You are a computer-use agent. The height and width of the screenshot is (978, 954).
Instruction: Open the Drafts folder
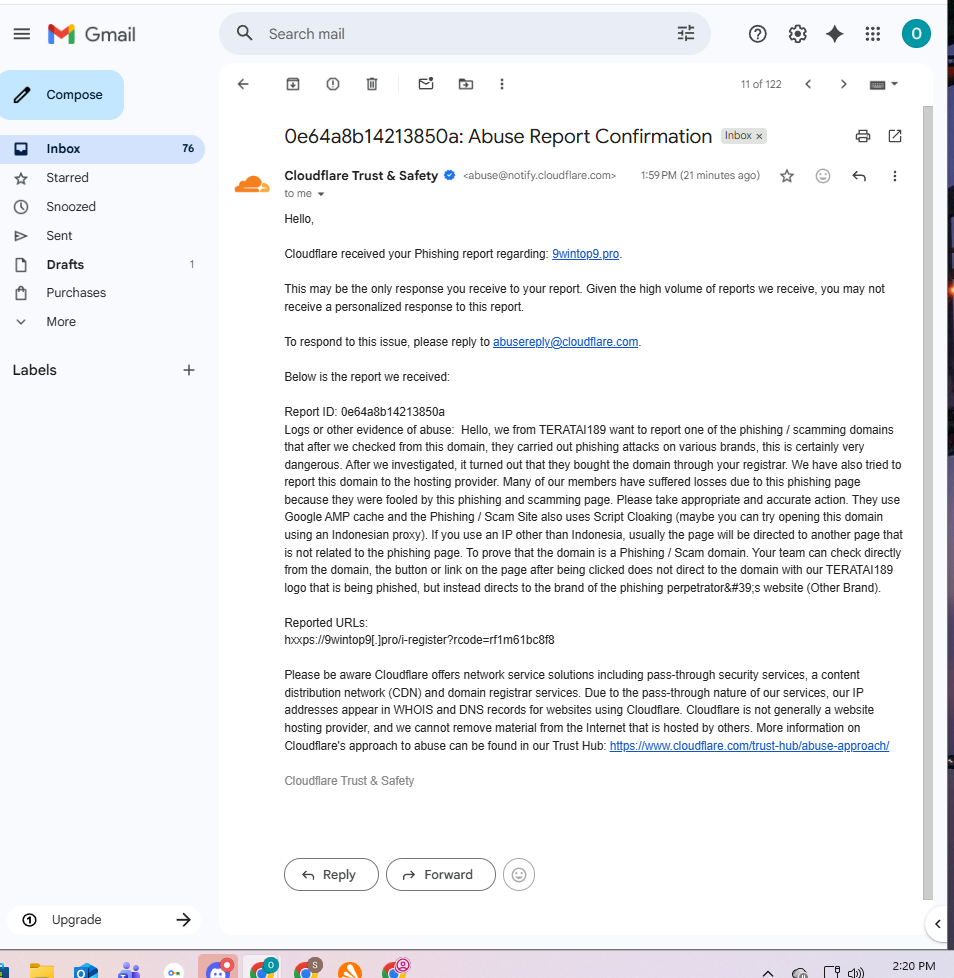pyautogui.click(x=102, y=264)
